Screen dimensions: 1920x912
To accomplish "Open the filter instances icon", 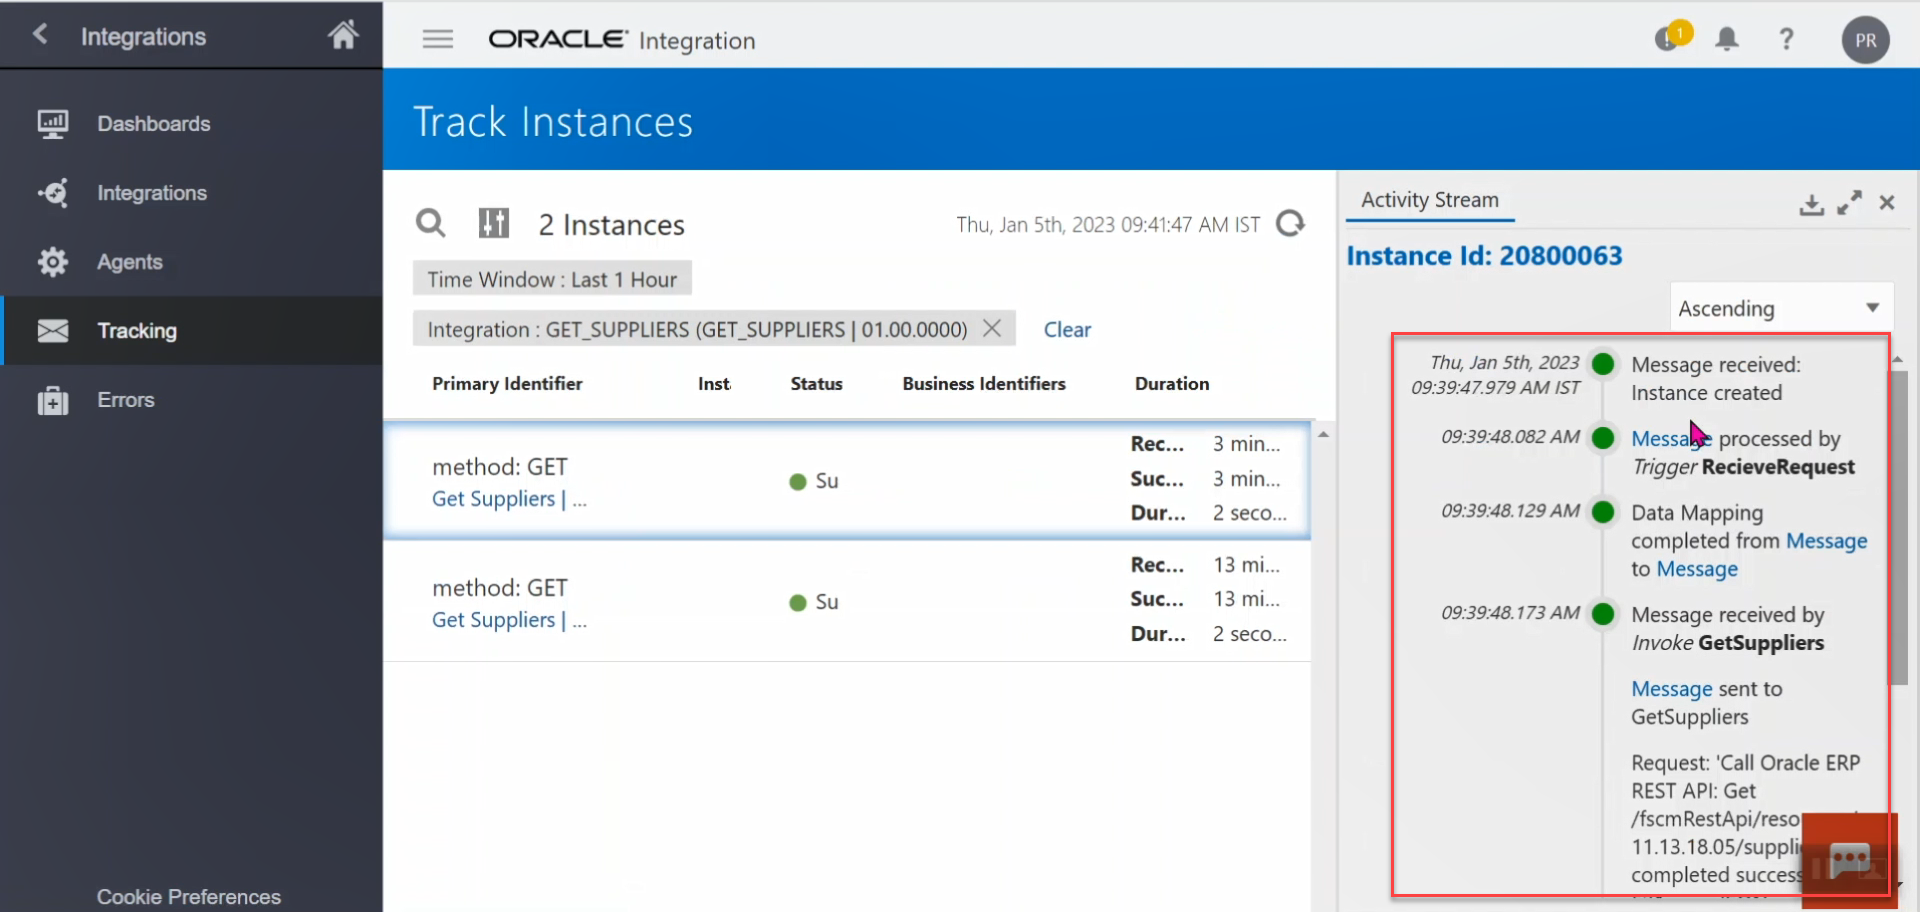I will pyautogui.click(x=493, y=223).
